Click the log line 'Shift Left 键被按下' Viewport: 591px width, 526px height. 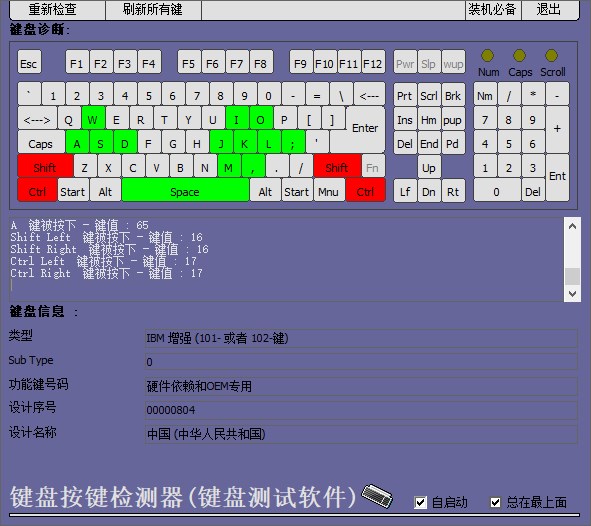pos(107,237)
